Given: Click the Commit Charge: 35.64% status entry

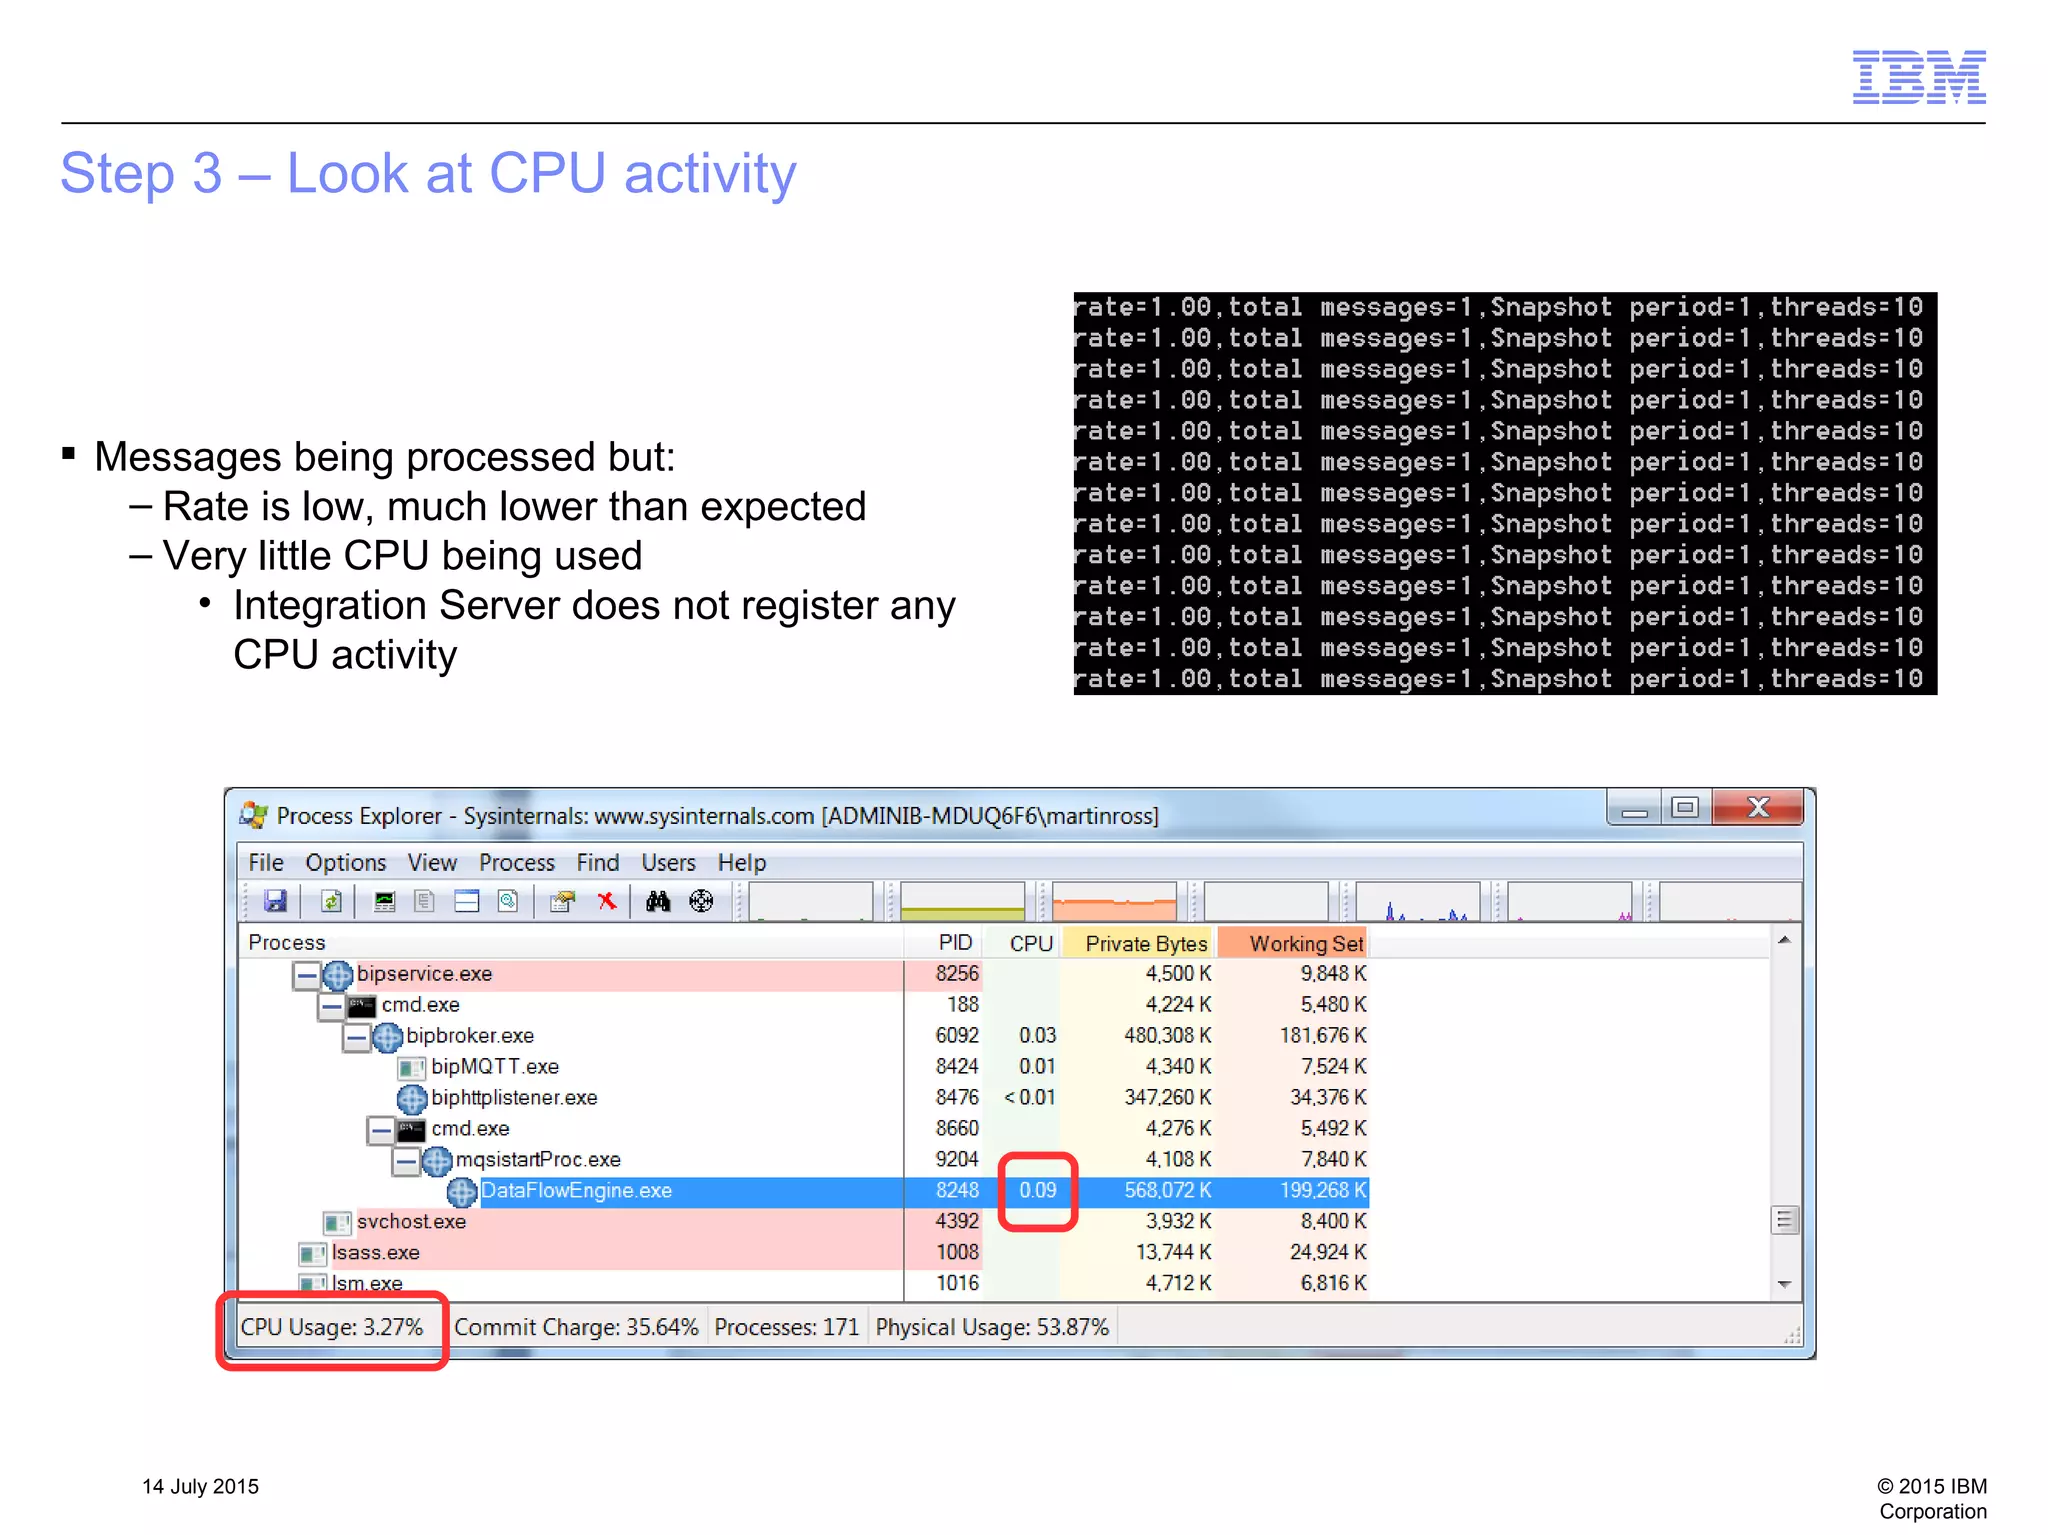Looking at the screenshot, I should [x=576, y=1327].
